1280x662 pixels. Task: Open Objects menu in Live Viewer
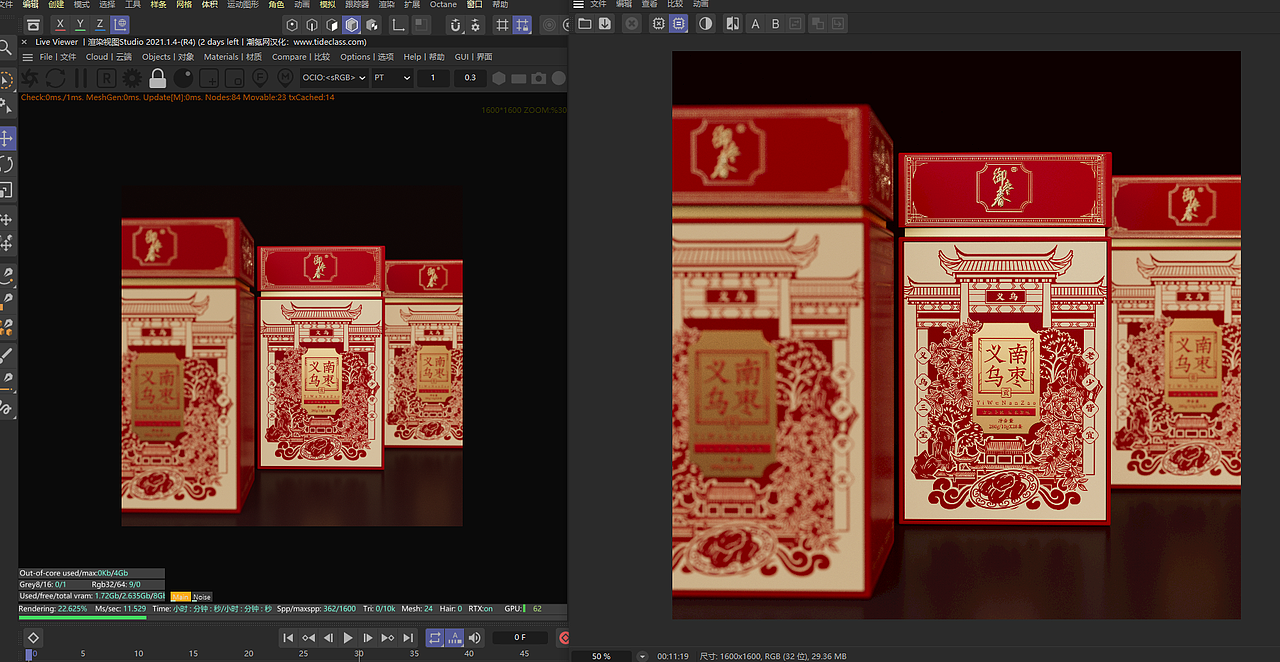click(x=168, y=57)
